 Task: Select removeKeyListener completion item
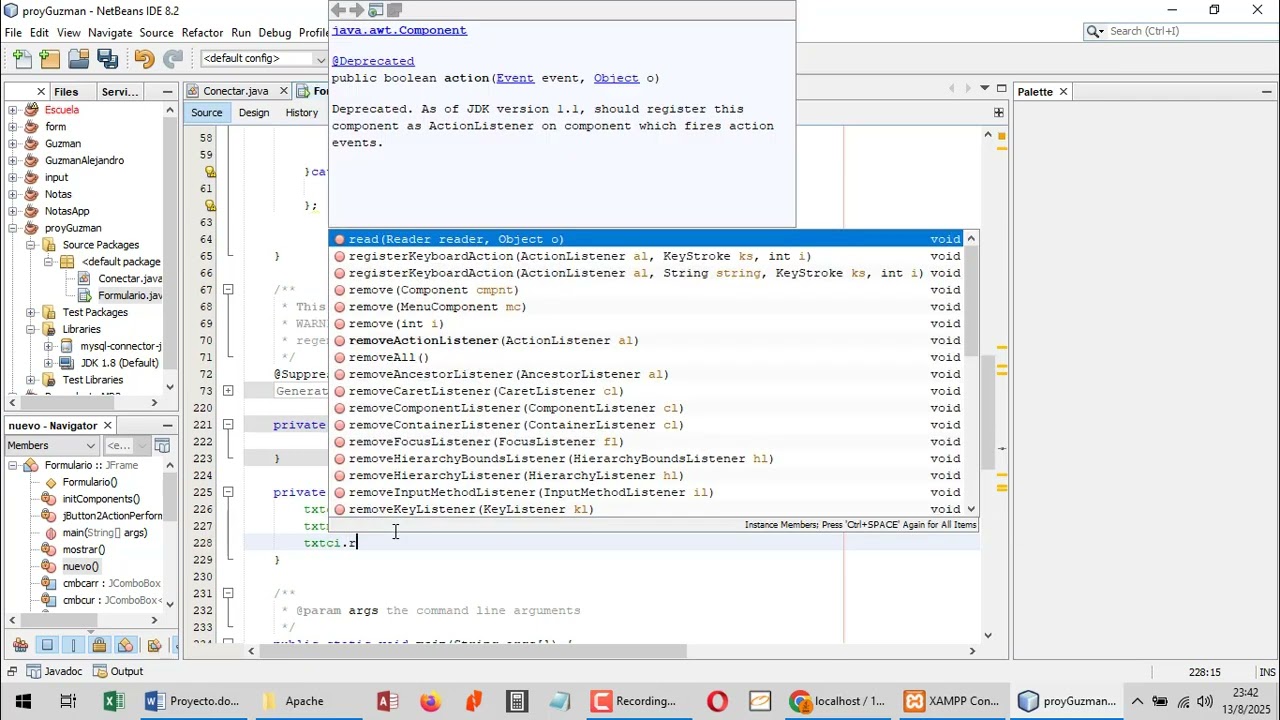(646, 510)
